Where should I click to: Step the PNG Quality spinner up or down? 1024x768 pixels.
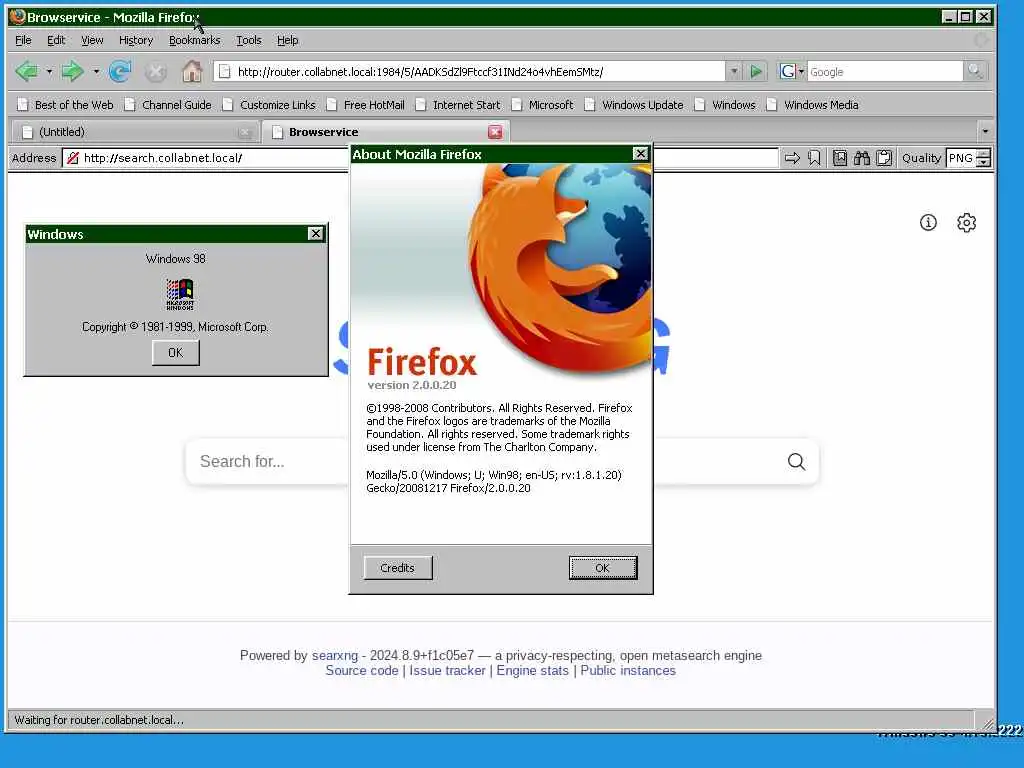click(x=984, y=158)
